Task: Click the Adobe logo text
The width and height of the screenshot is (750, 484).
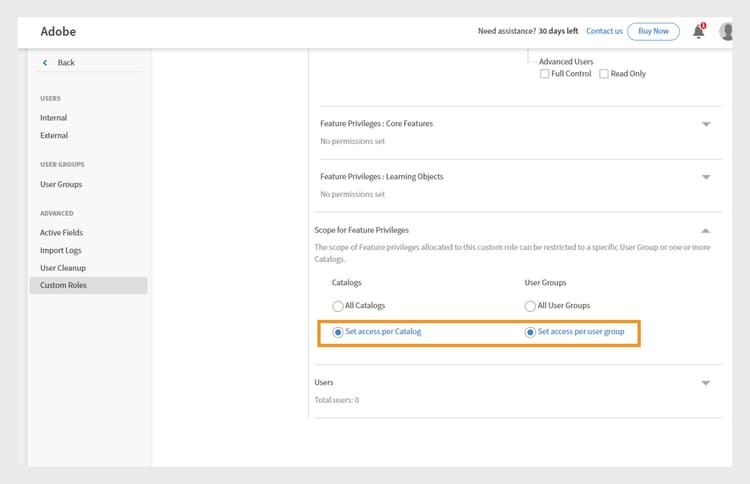Action: (x=58, y=31)
